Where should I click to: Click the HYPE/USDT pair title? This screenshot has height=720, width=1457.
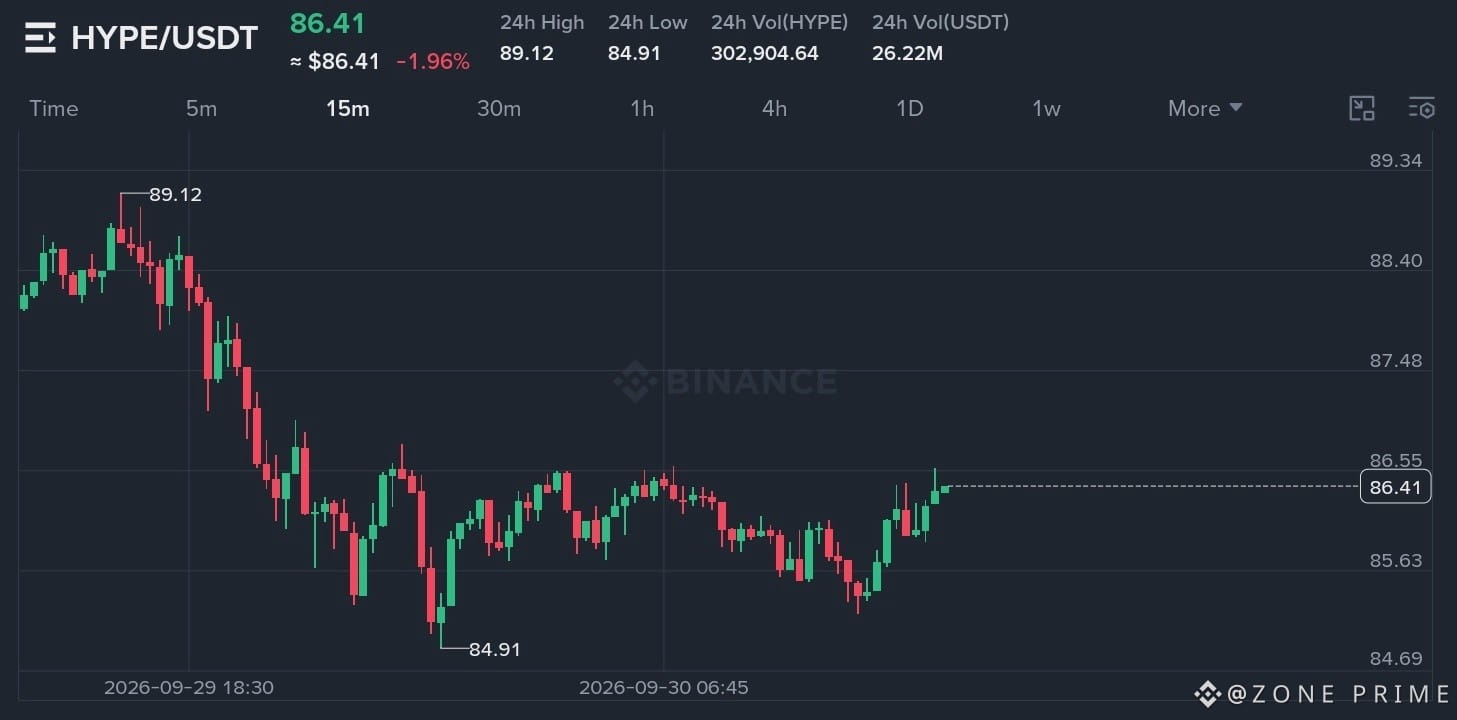[x=165, y=39]
